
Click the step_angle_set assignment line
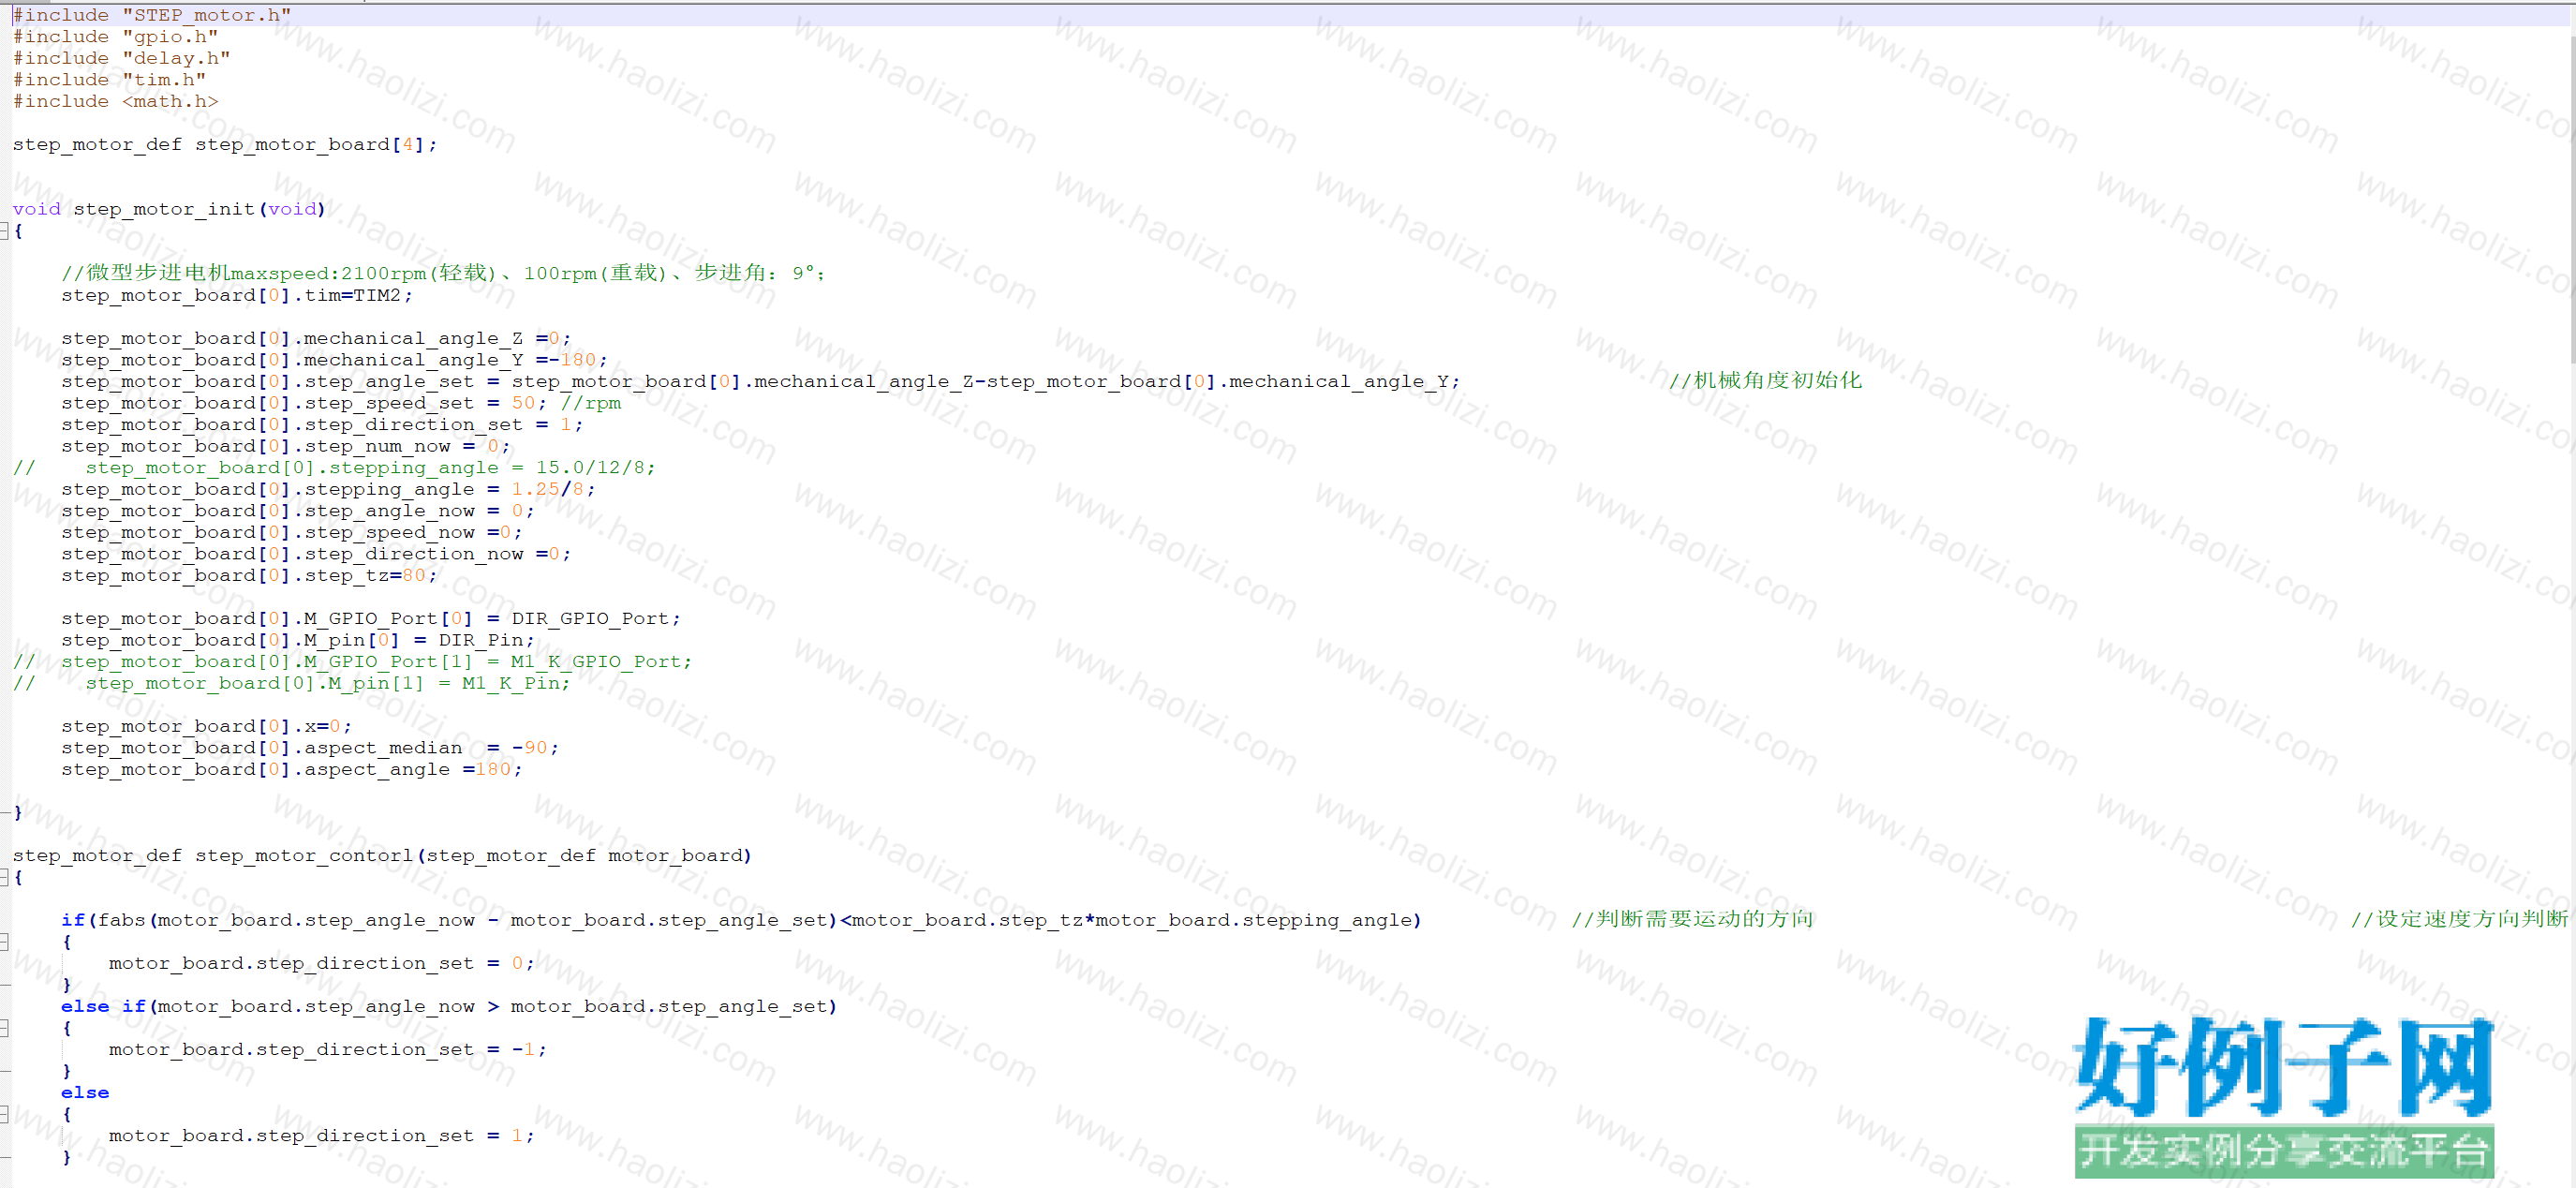point(760,382)
